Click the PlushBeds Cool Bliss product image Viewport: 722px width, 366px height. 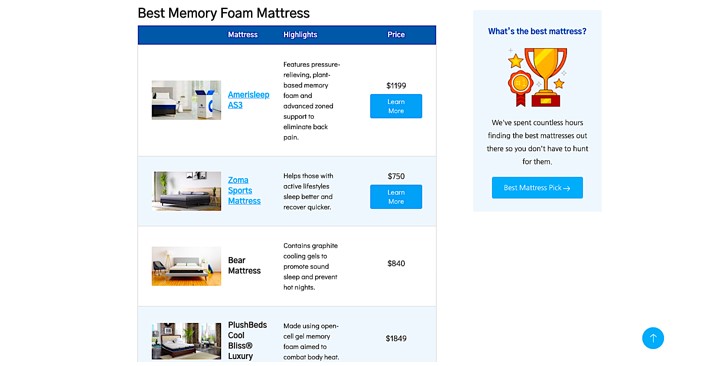tap(186, 341)
